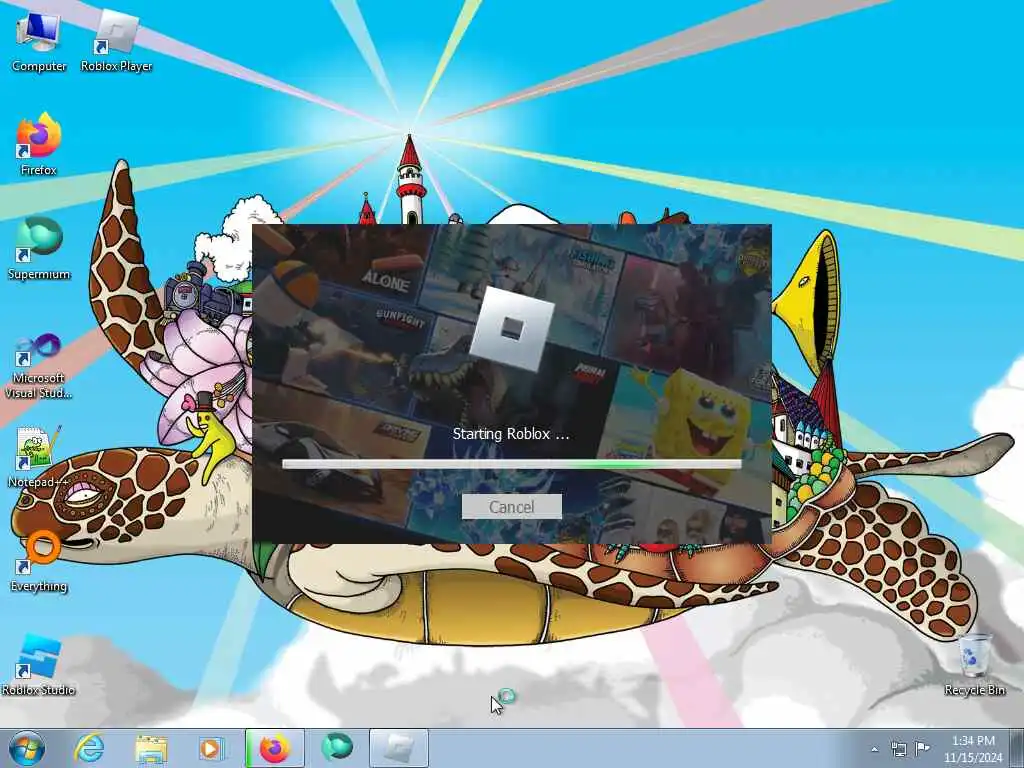Switch to Firefox in the taskbar
Viewport: 1024px width, 768px height.
(274, 748)
